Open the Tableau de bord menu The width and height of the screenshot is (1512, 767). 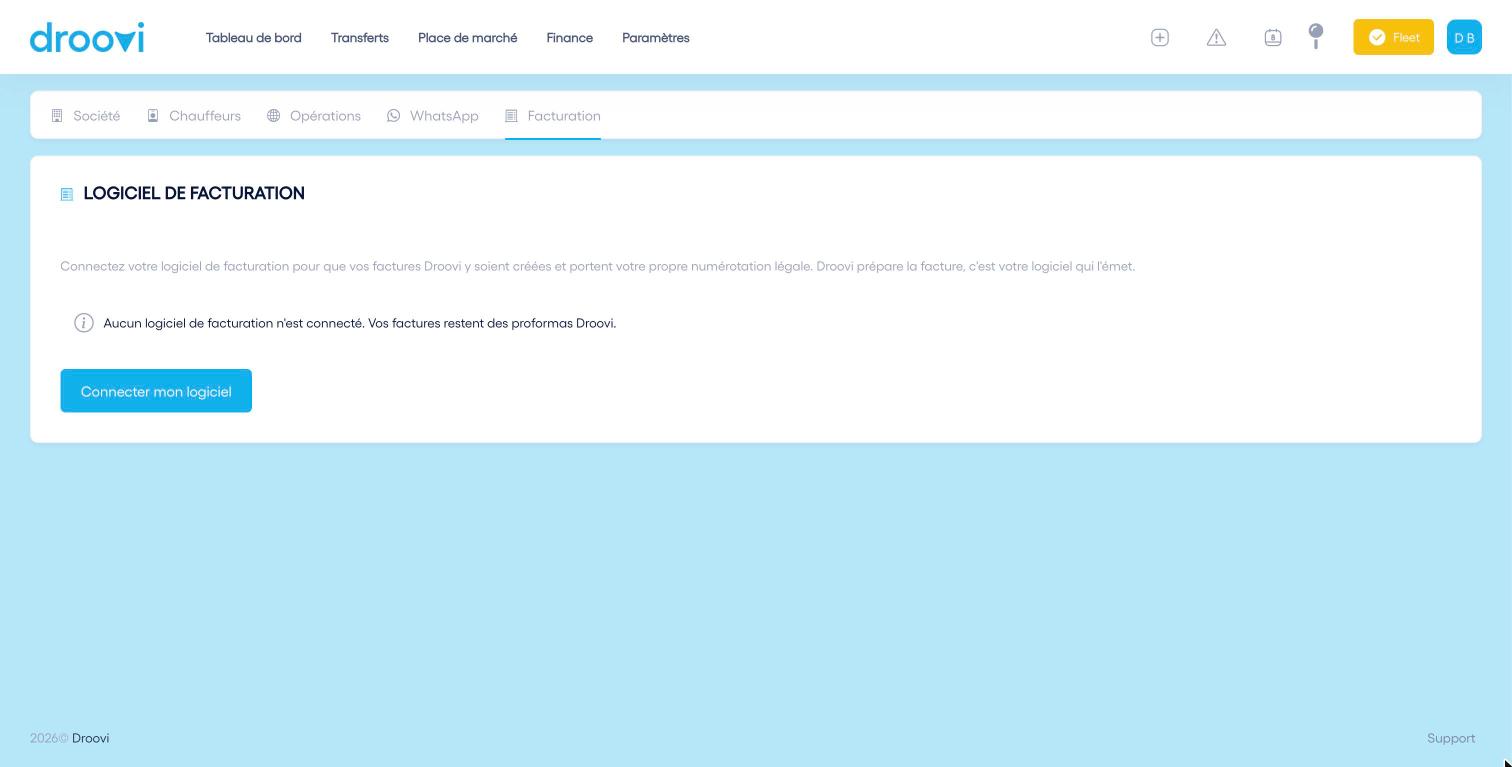point(254,38)
